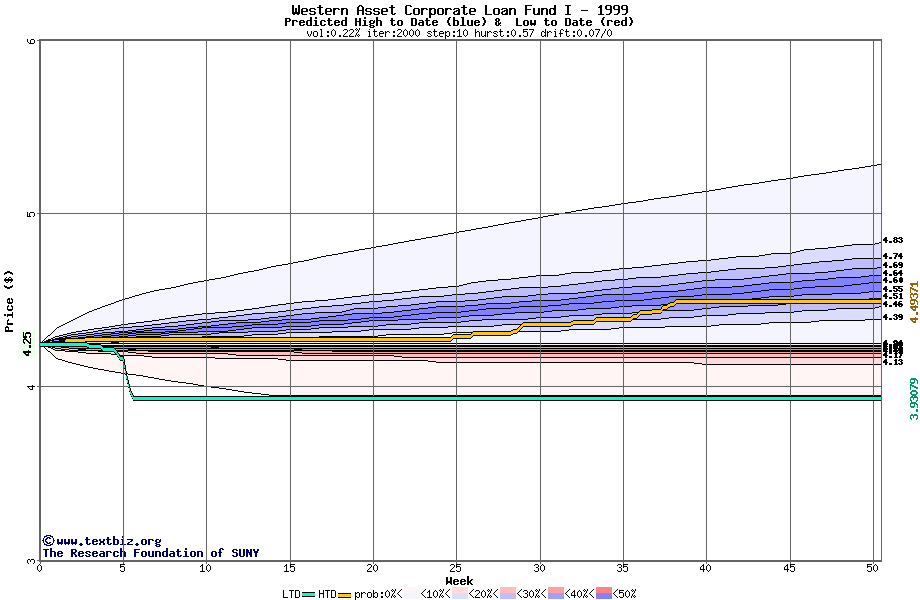920x600 pixels.
Task: Click the '<40%<' legend label
Action: click(x=580, y=594)
